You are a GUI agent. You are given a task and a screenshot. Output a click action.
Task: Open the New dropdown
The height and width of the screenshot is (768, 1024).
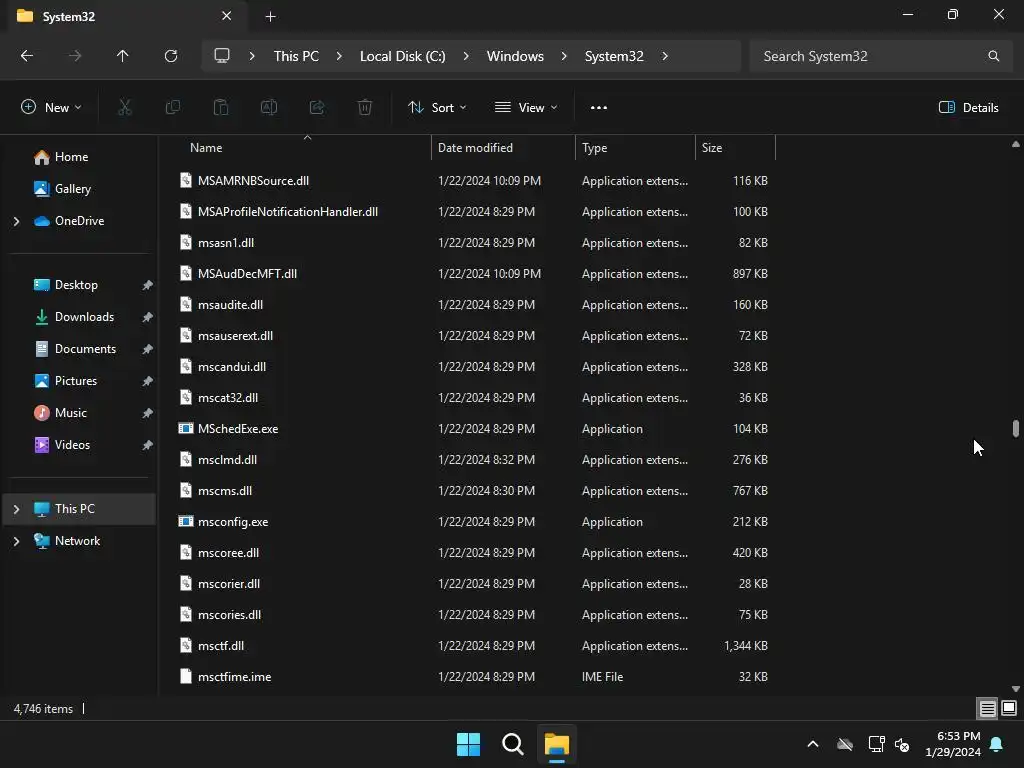coord(51,108)
